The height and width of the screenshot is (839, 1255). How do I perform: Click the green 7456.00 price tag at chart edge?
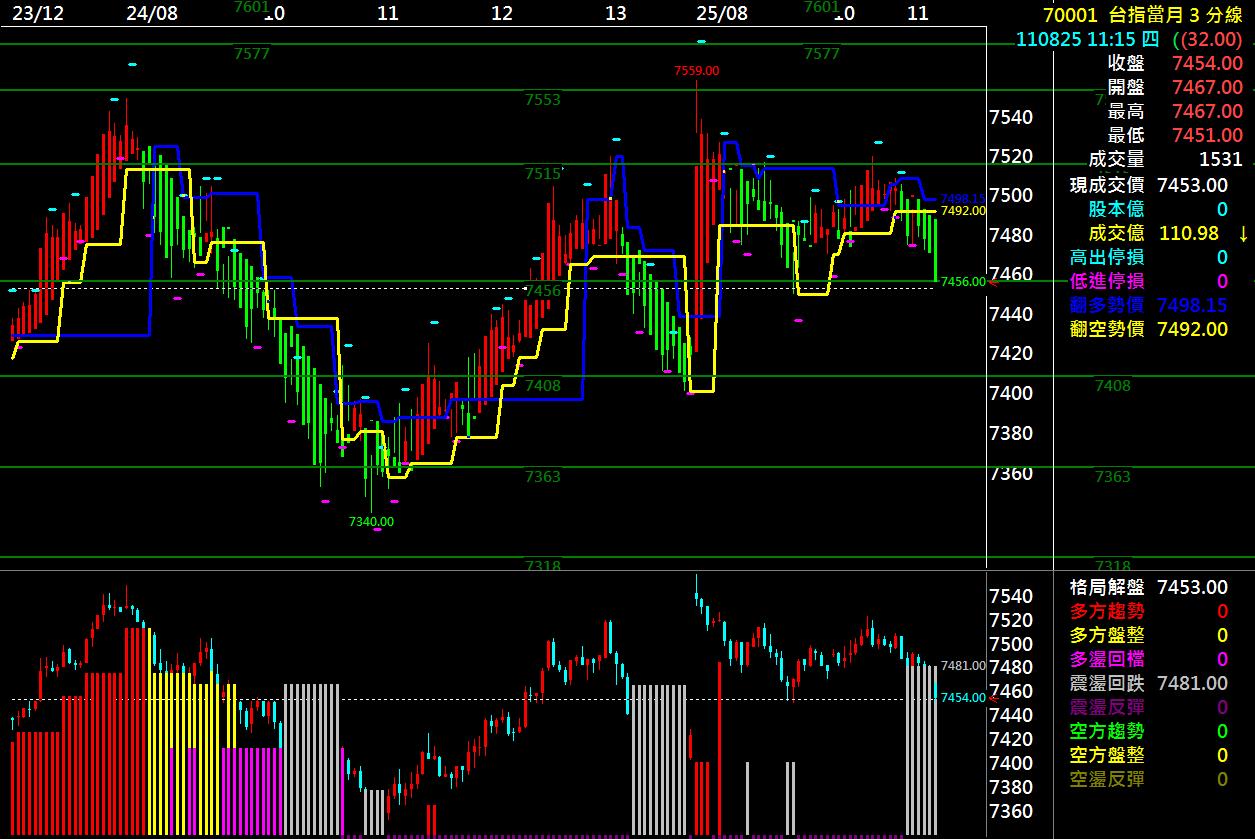pyautogui.click(x=964, y=282)
